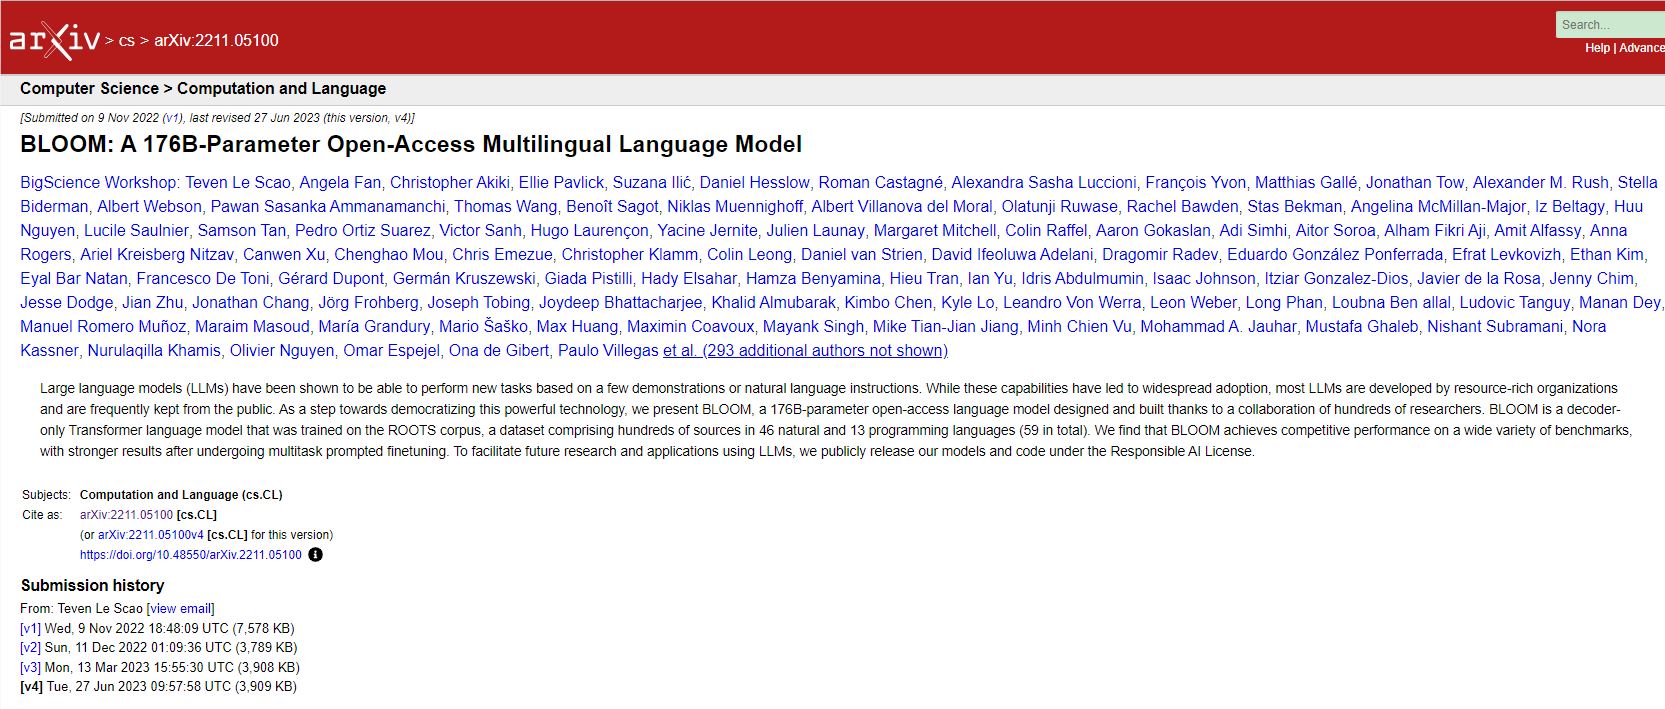1665x709 pixels.
Task: Click Dragomir Radev author link
Action: 1160,254
